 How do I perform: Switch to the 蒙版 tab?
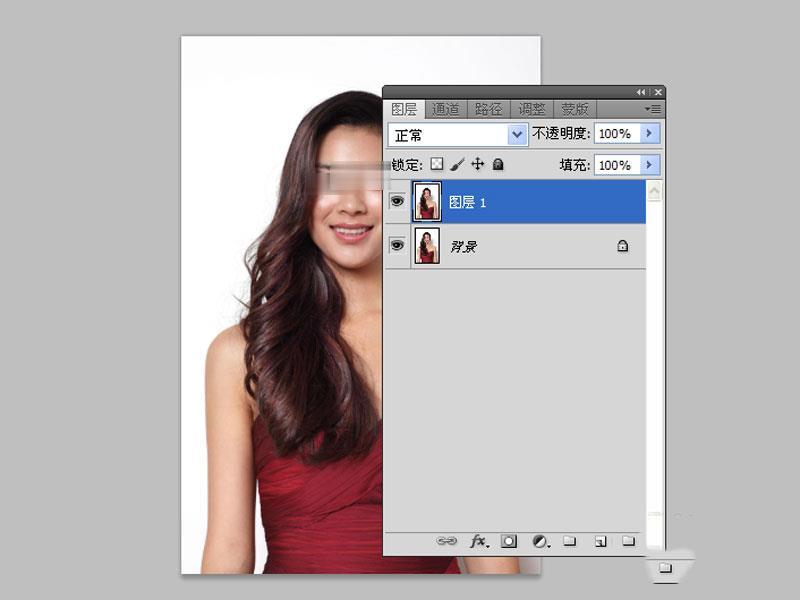574,109
